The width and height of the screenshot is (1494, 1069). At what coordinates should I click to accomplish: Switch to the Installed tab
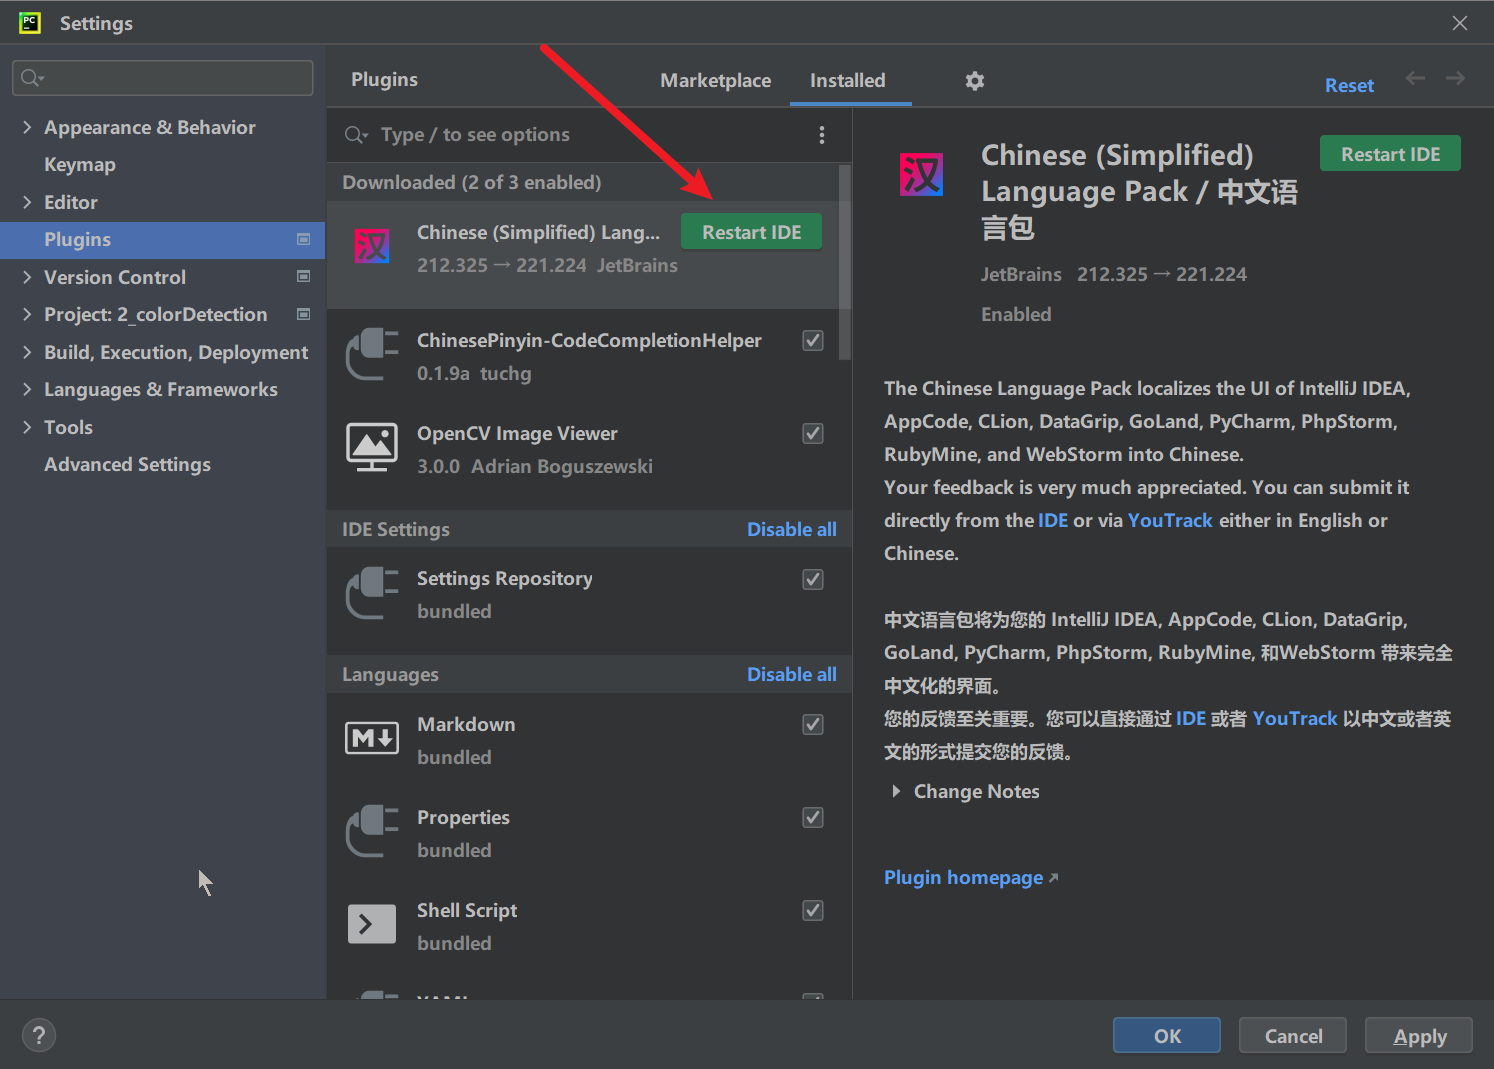(848, 80)
